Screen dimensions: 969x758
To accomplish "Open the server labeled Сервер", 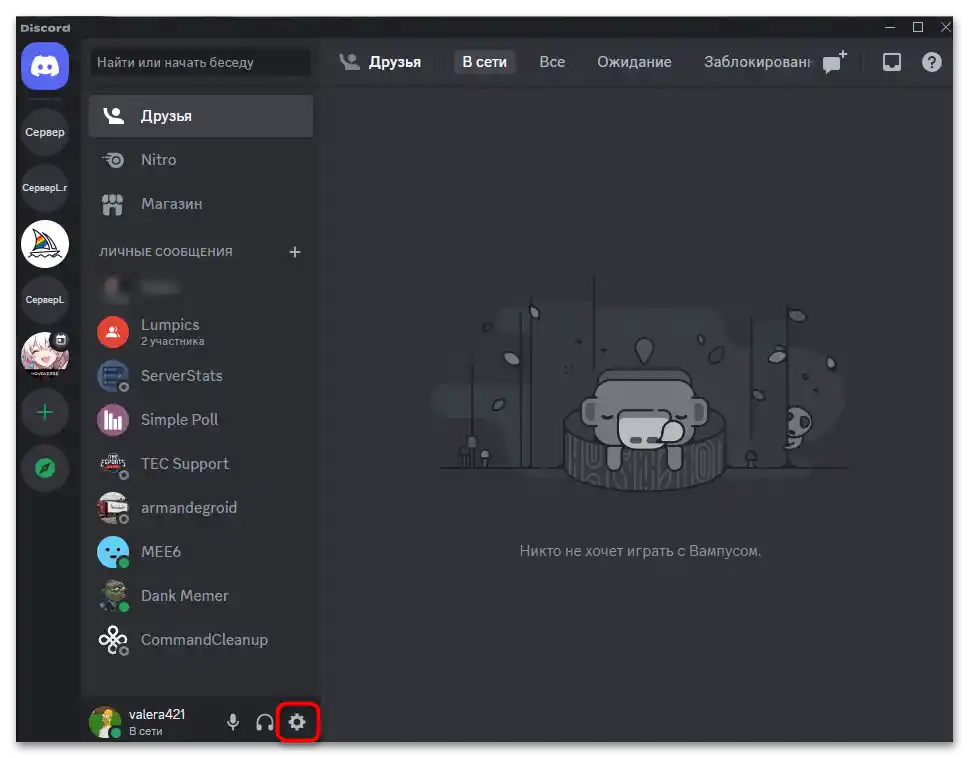I will pos(45,132).
